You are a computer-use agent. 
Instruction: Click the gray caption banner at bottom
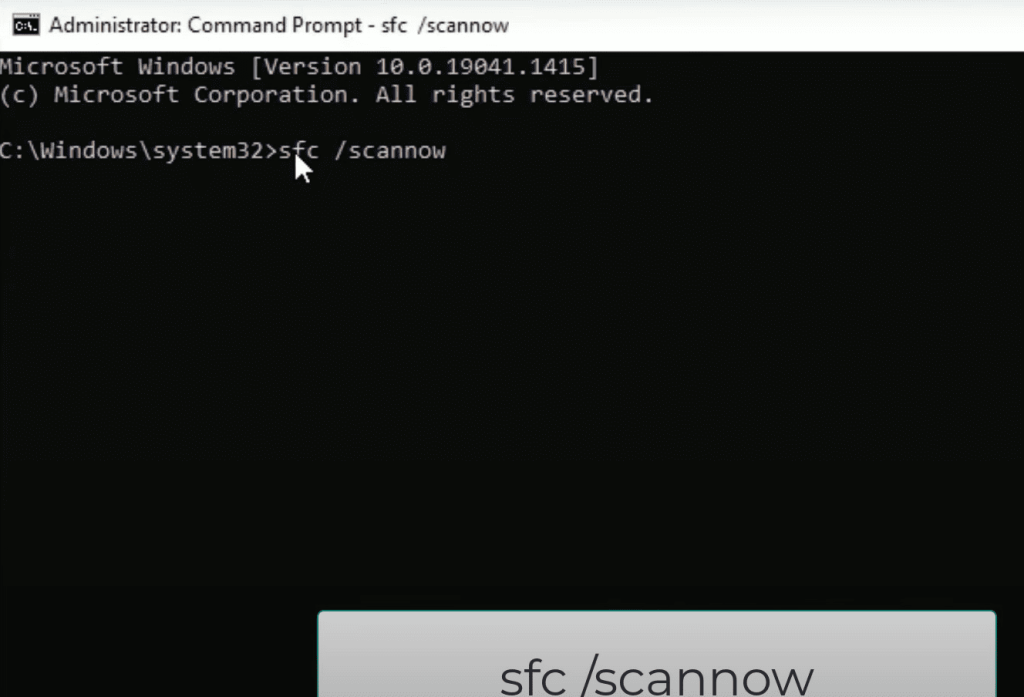coord(657,654)
